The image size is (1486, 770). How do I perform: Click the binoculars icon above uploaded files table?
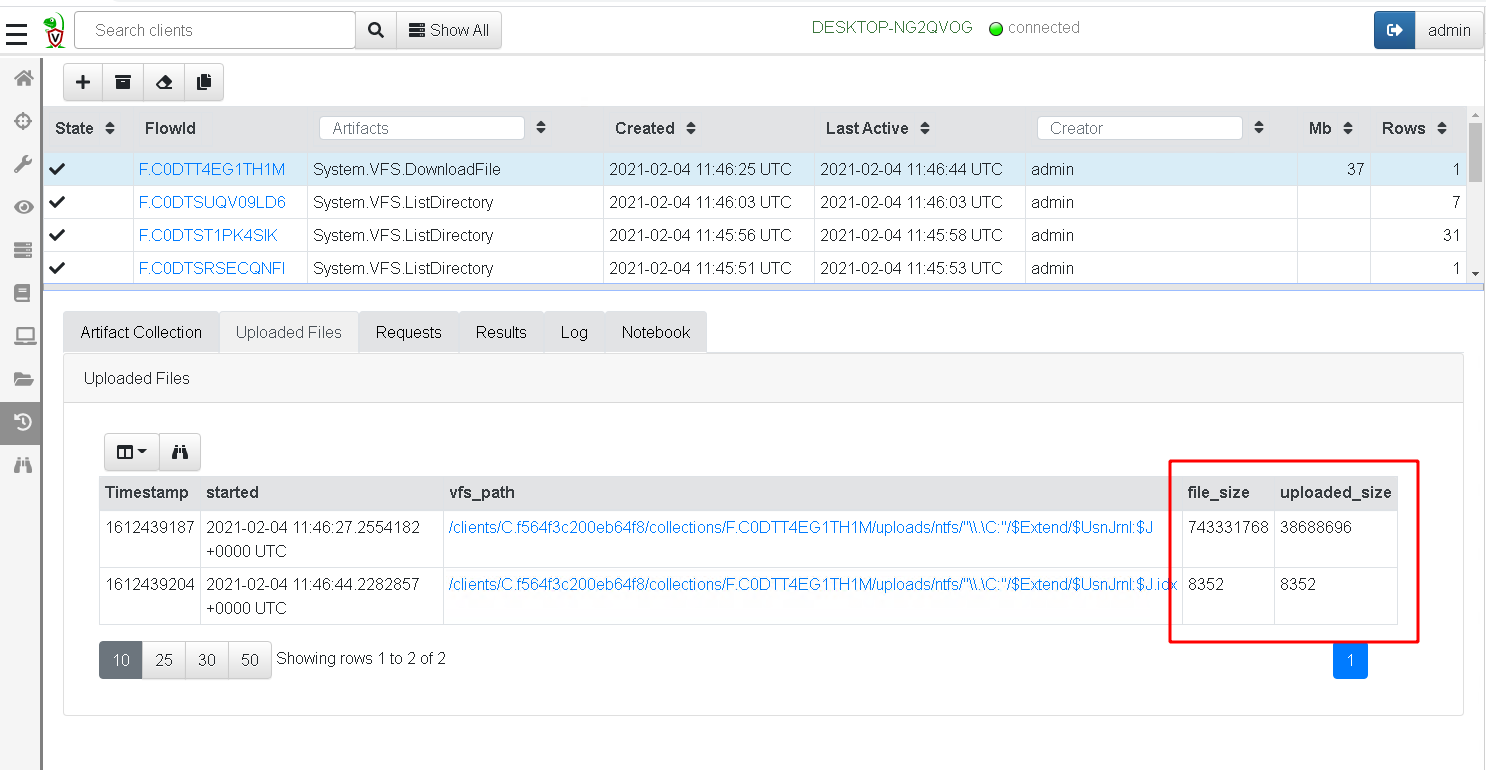[180, 452]
